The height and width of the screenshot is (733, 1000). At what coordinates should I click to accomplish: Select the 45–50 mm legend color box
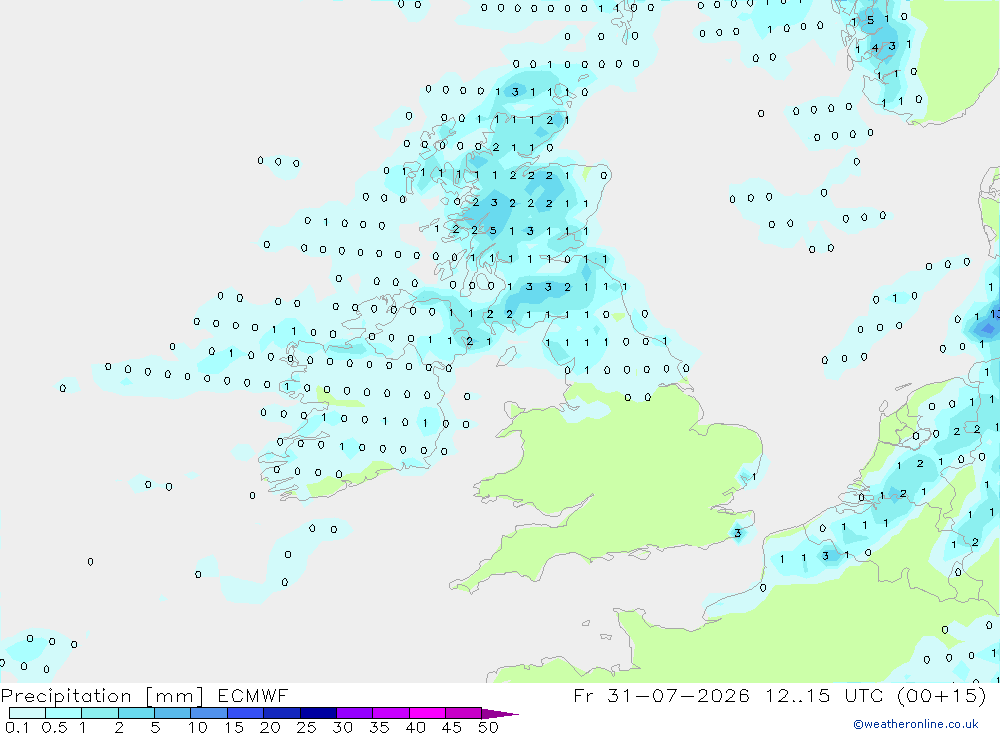click(x=463, y=713)
